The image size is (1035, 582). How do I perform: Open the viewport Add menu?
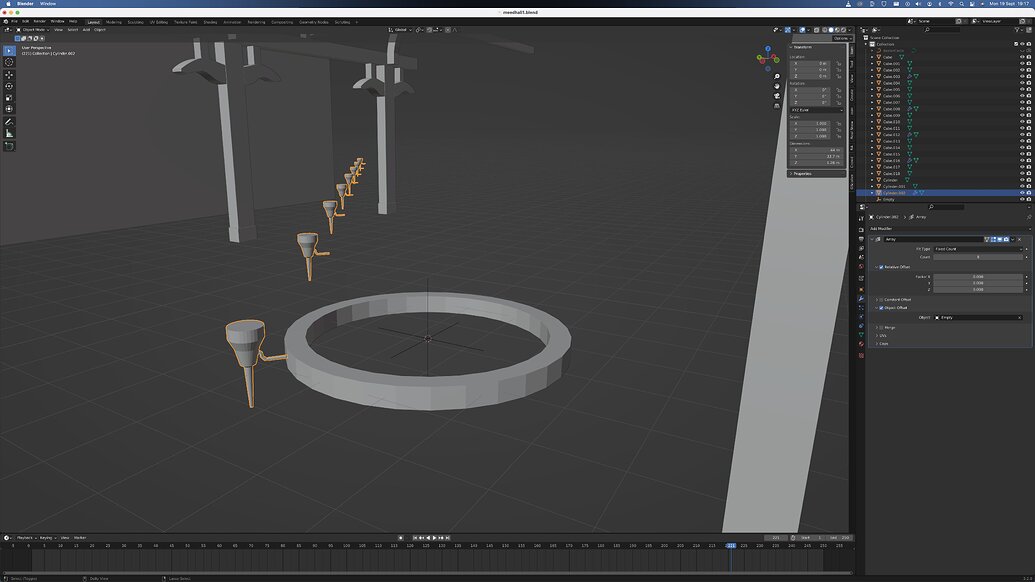tap(86, 30)
